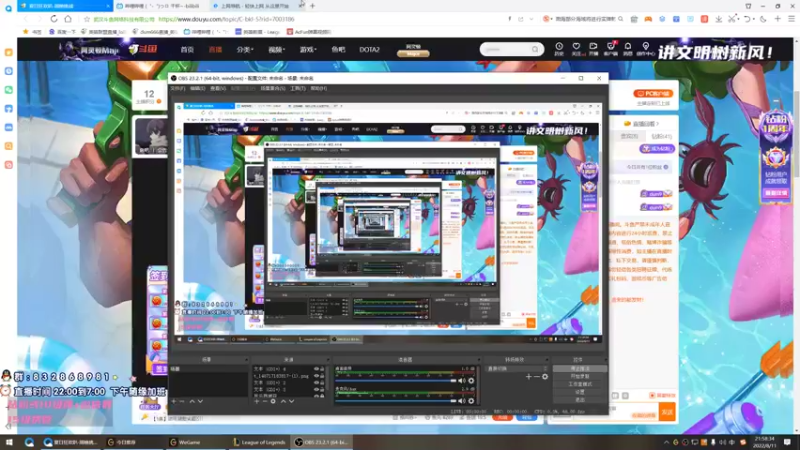
Task: Toggle visibility eye of 文本 (GDI+) 2 source
Action: [x=316, y=389]
